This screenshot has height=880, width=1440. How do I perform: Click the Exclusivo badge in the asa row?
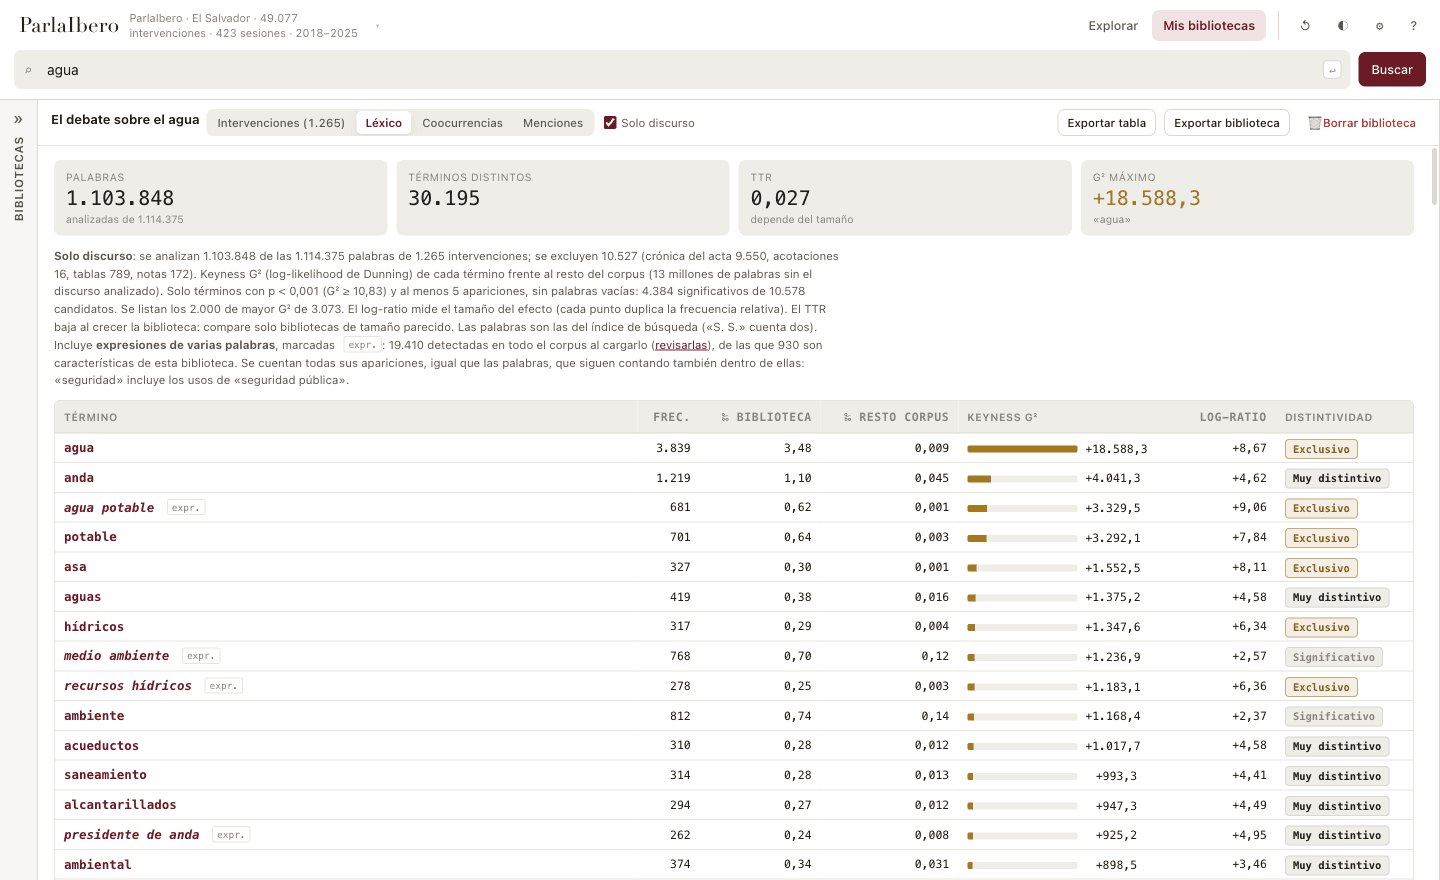click(x=1321, y=568)
